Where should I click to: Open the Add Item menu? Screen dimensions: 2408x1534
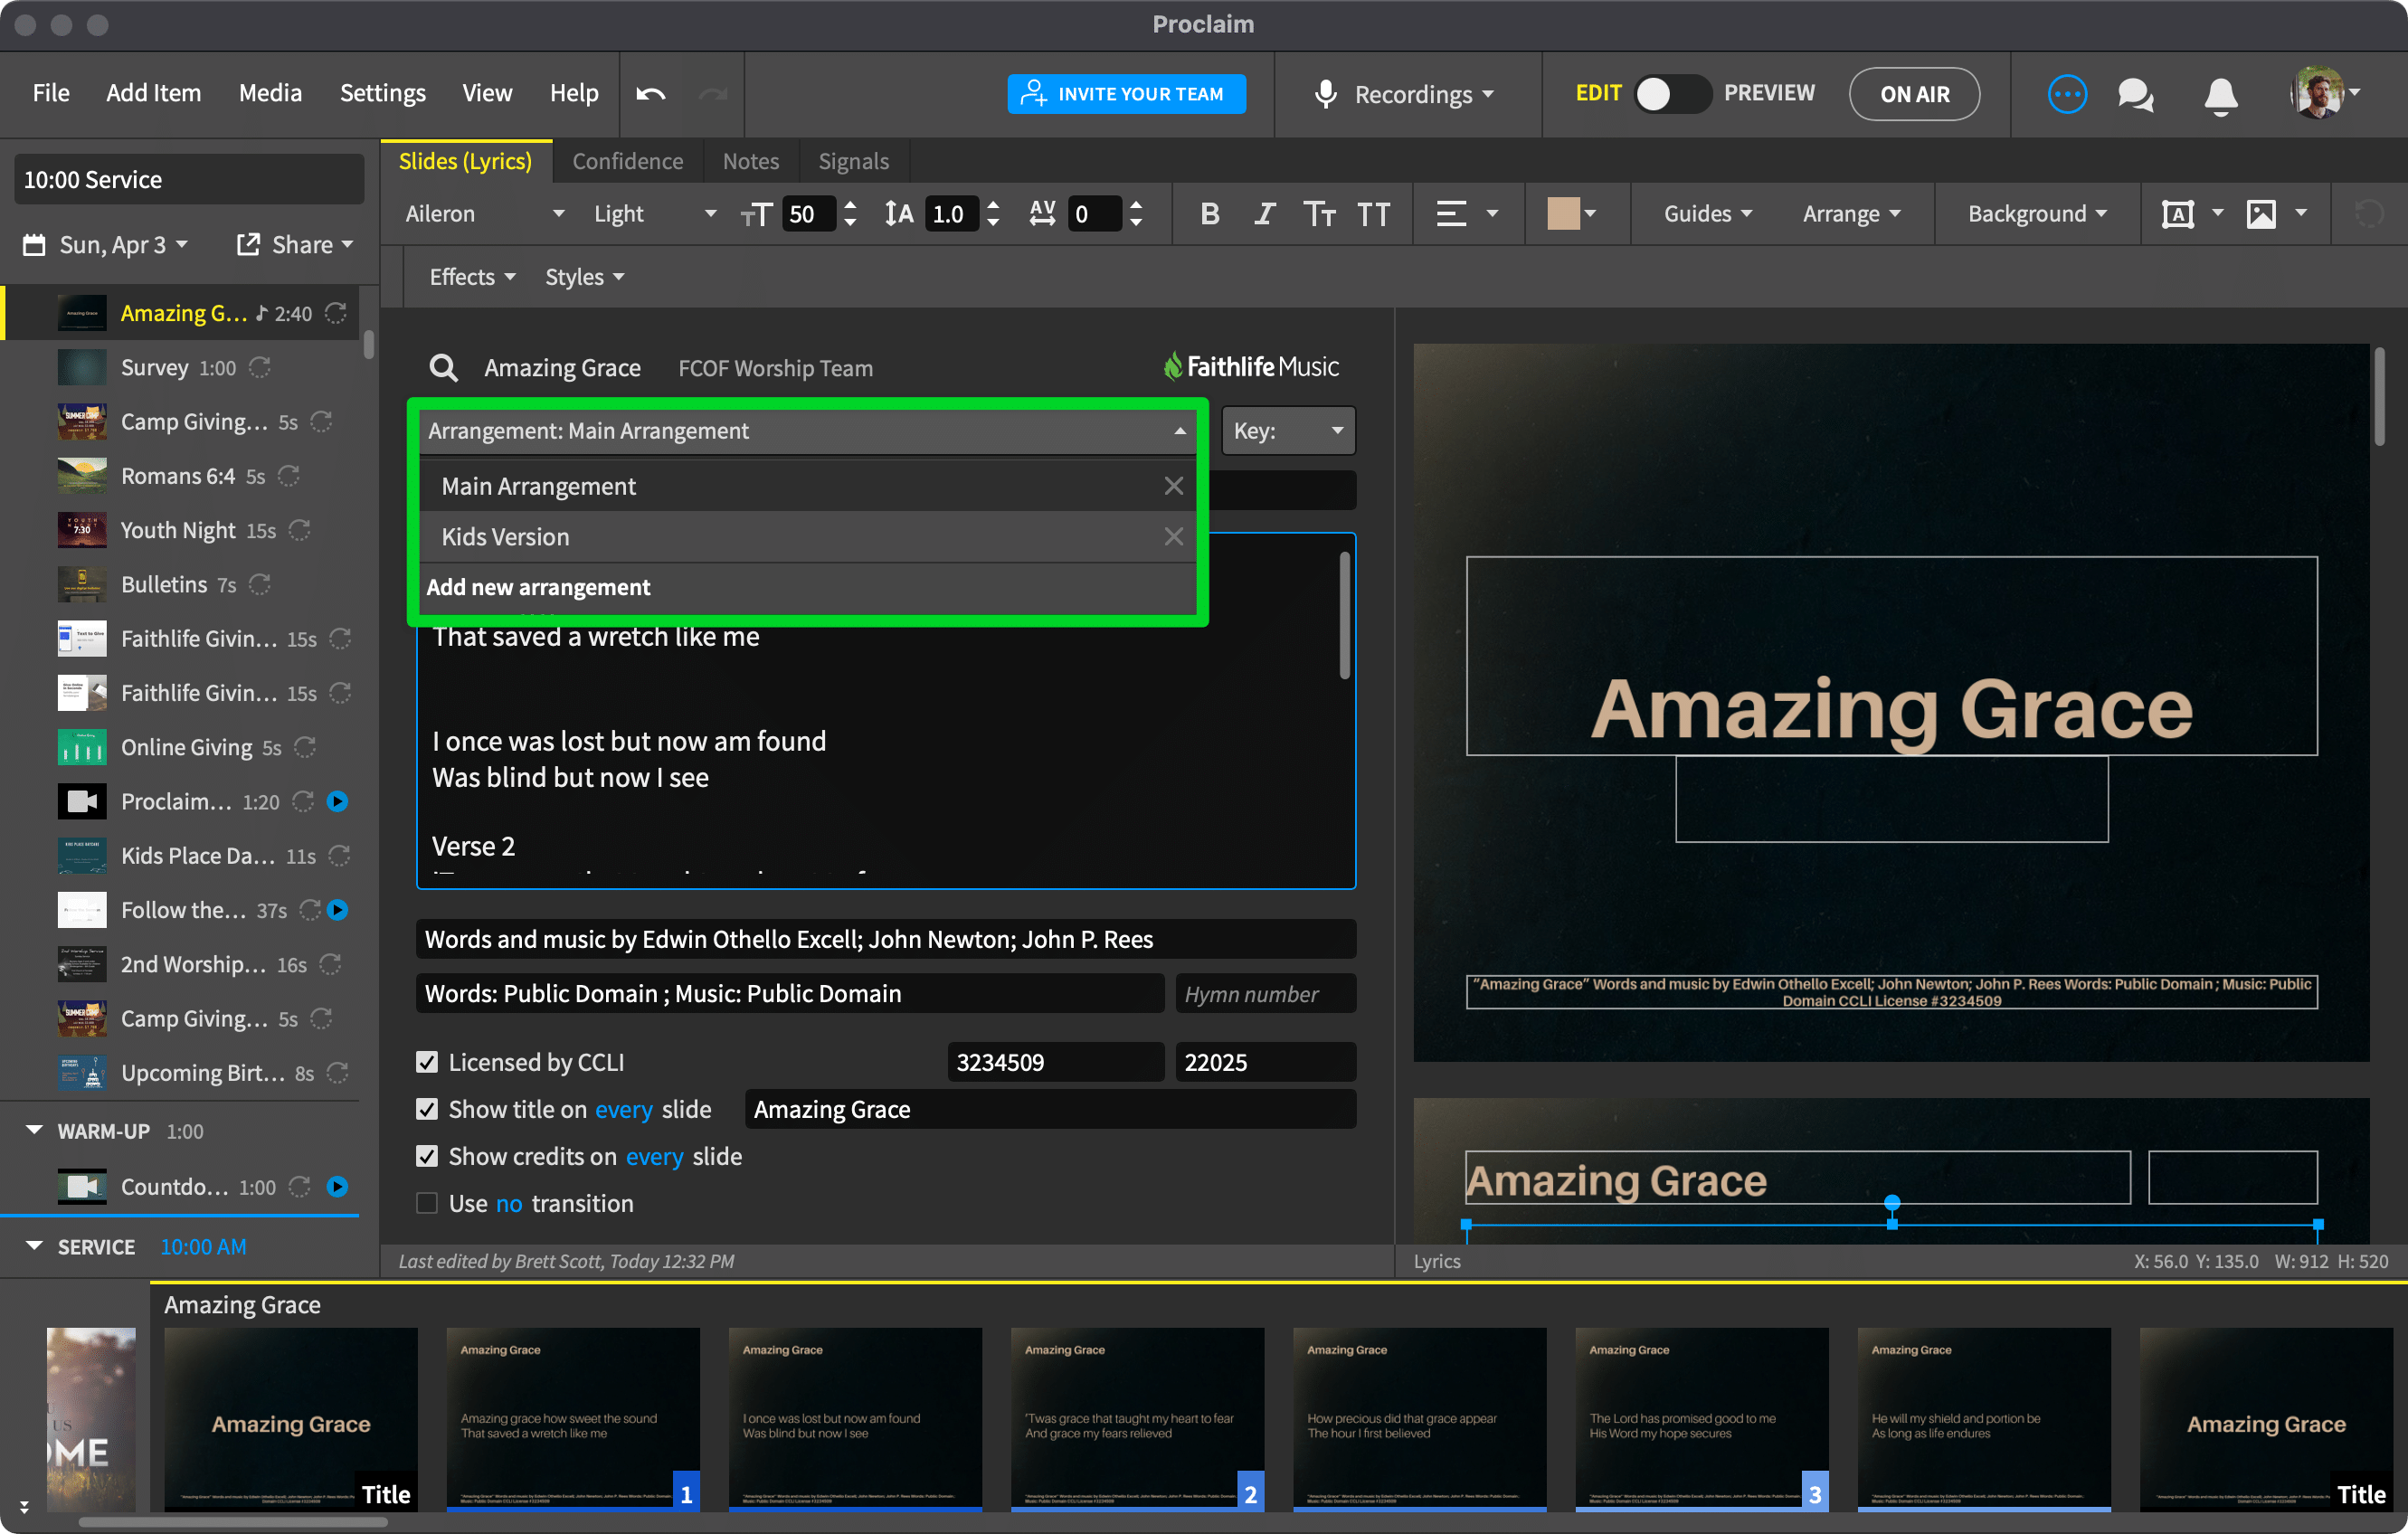point(153,93)
